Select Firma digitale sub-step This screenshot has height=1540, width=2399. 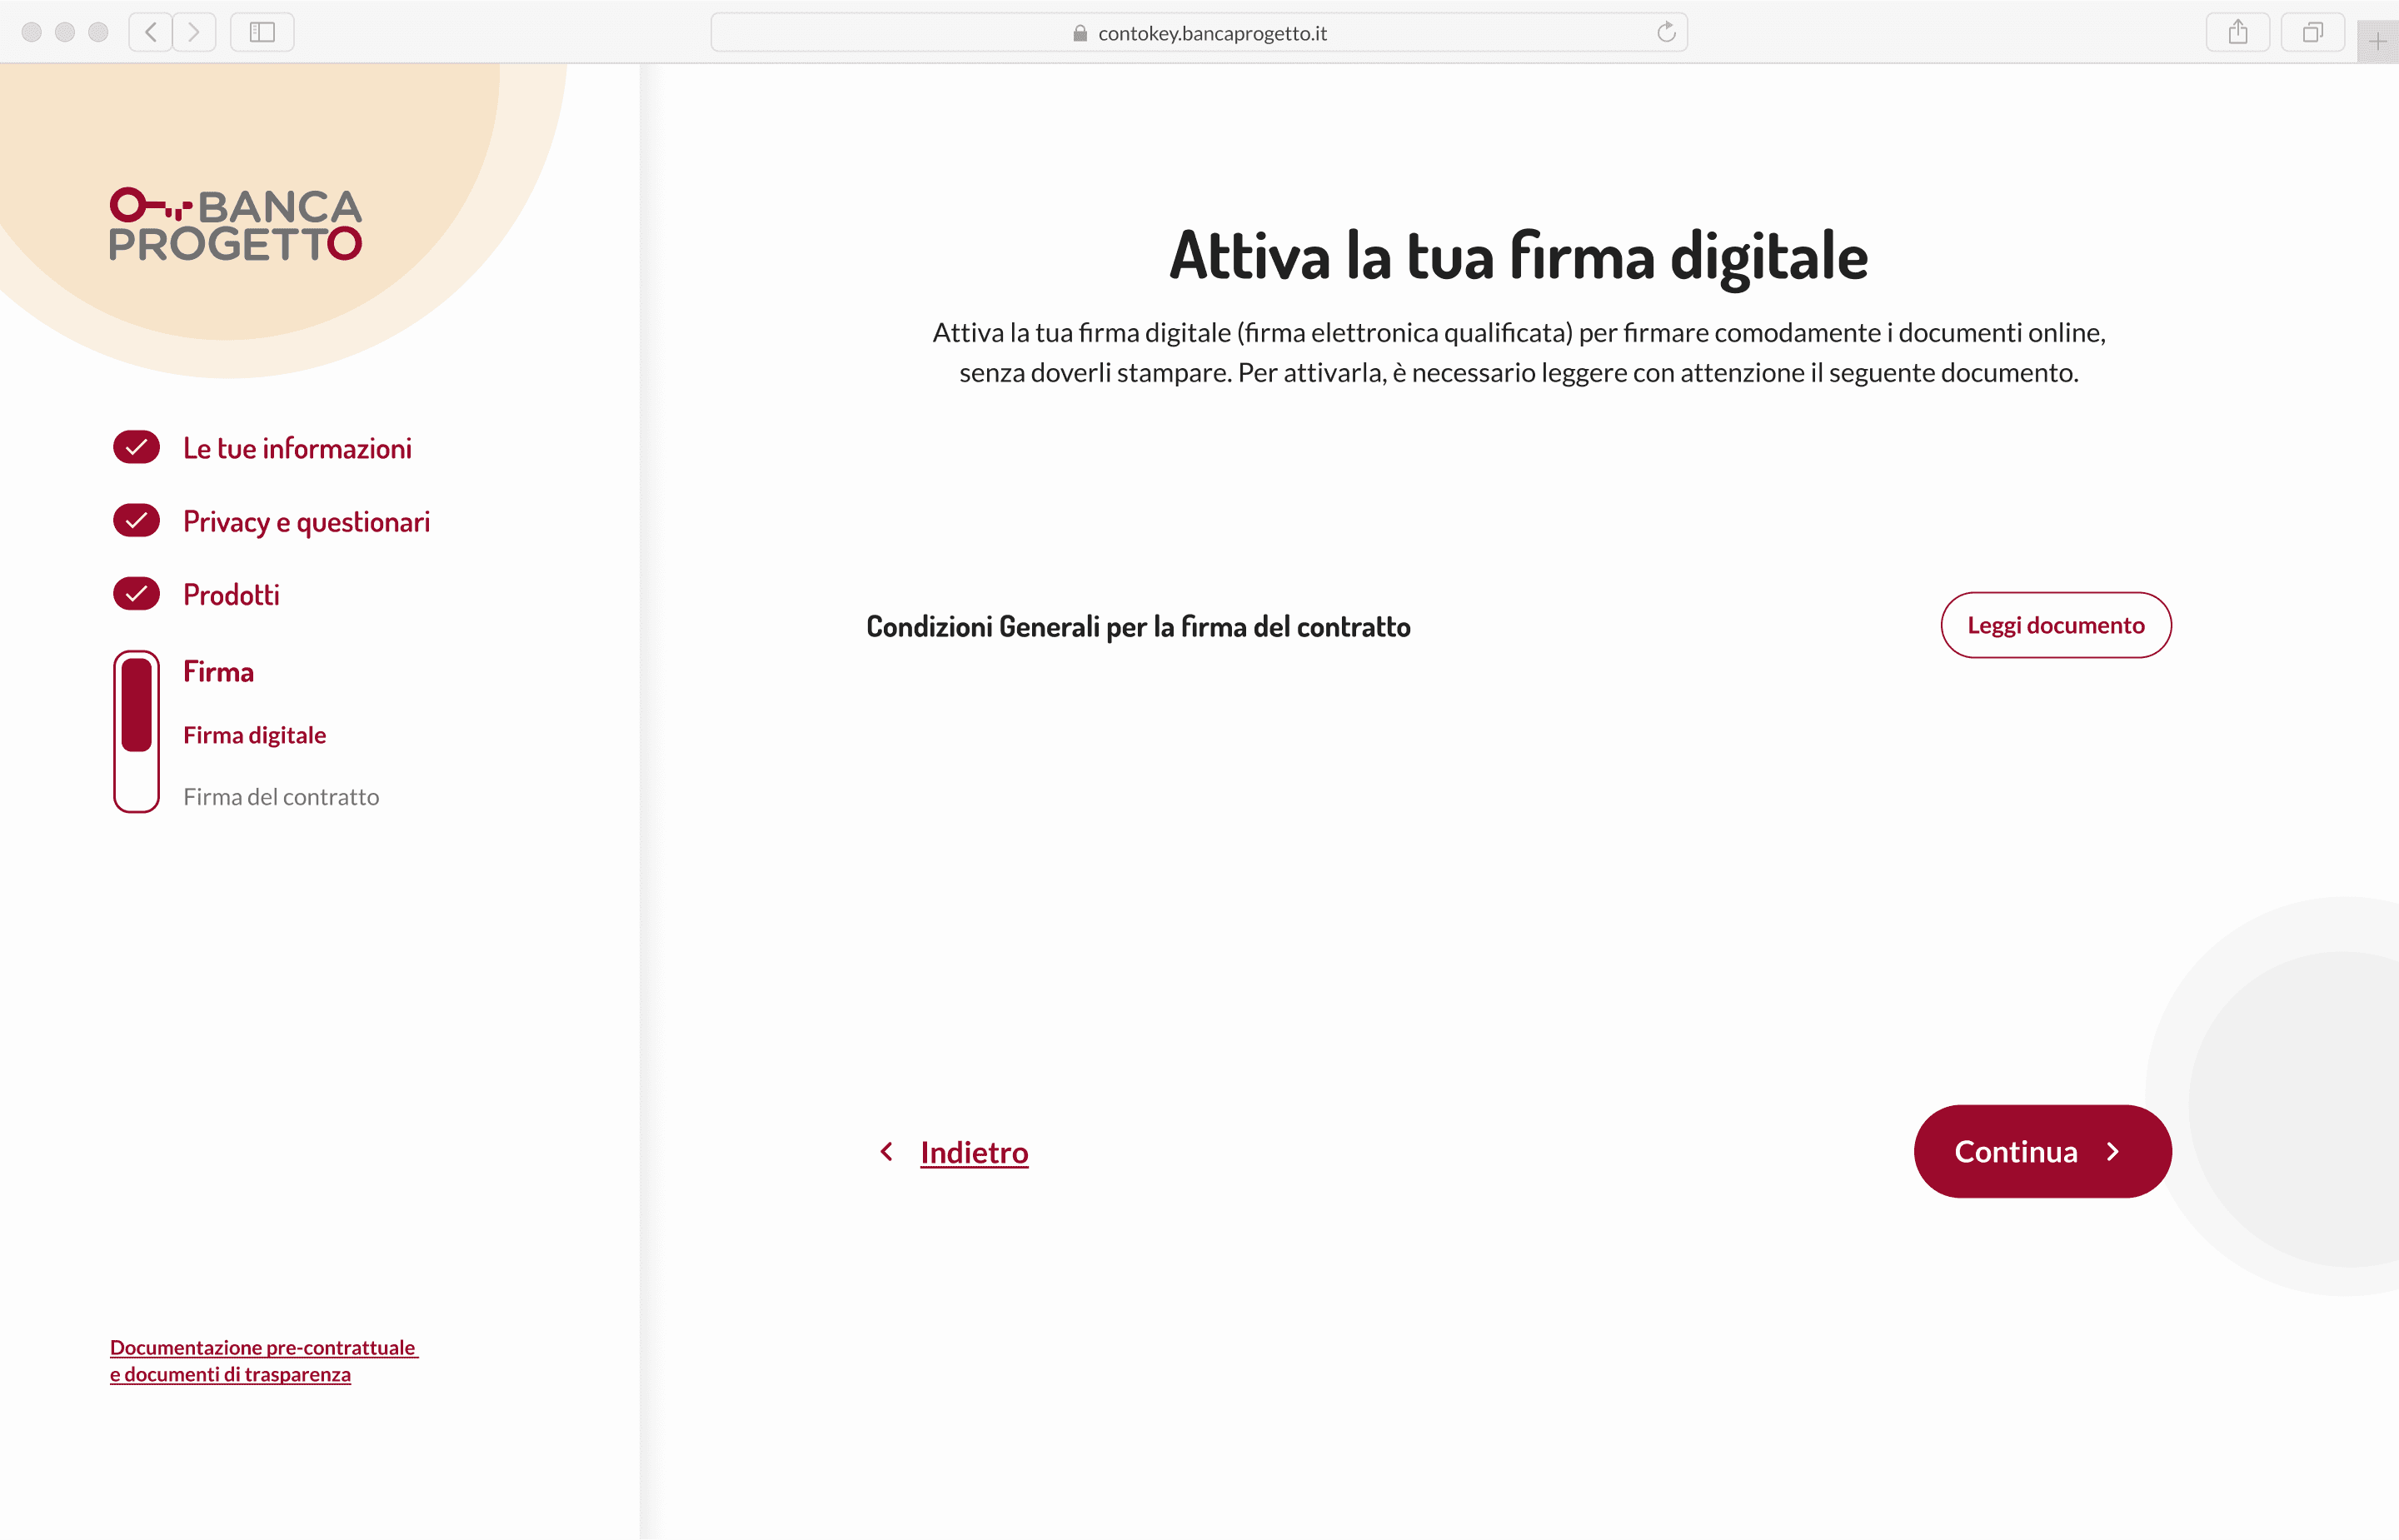254,735
